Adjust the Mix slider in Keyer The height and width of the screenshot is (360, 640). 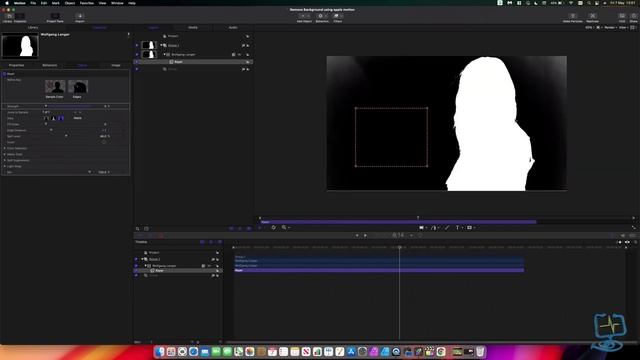click(x=89, y=172)
